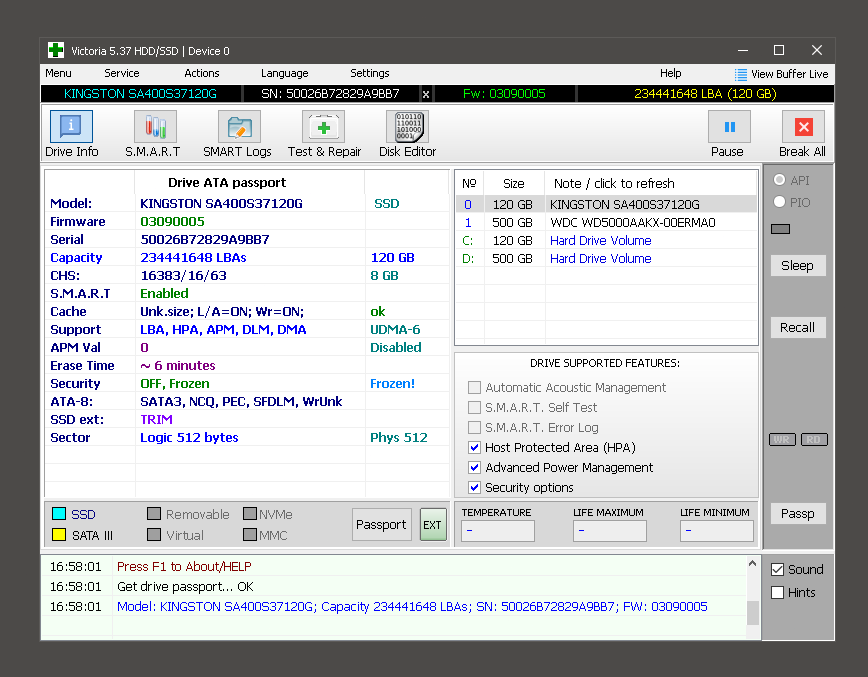The image size is (868, 677).
Task: Toggle the Removable checkbox
Action: pyautogui.click(x=154, y=514)
